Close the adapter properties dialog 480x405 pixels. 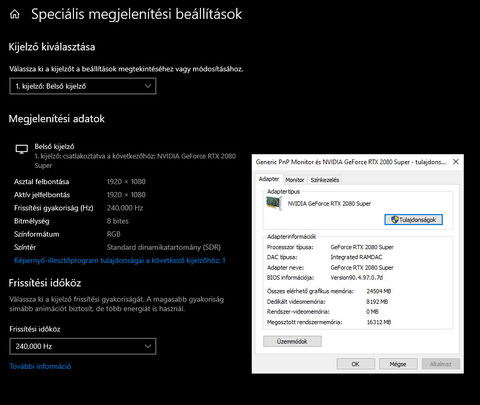pyautogui.click(x=456, y=162)
